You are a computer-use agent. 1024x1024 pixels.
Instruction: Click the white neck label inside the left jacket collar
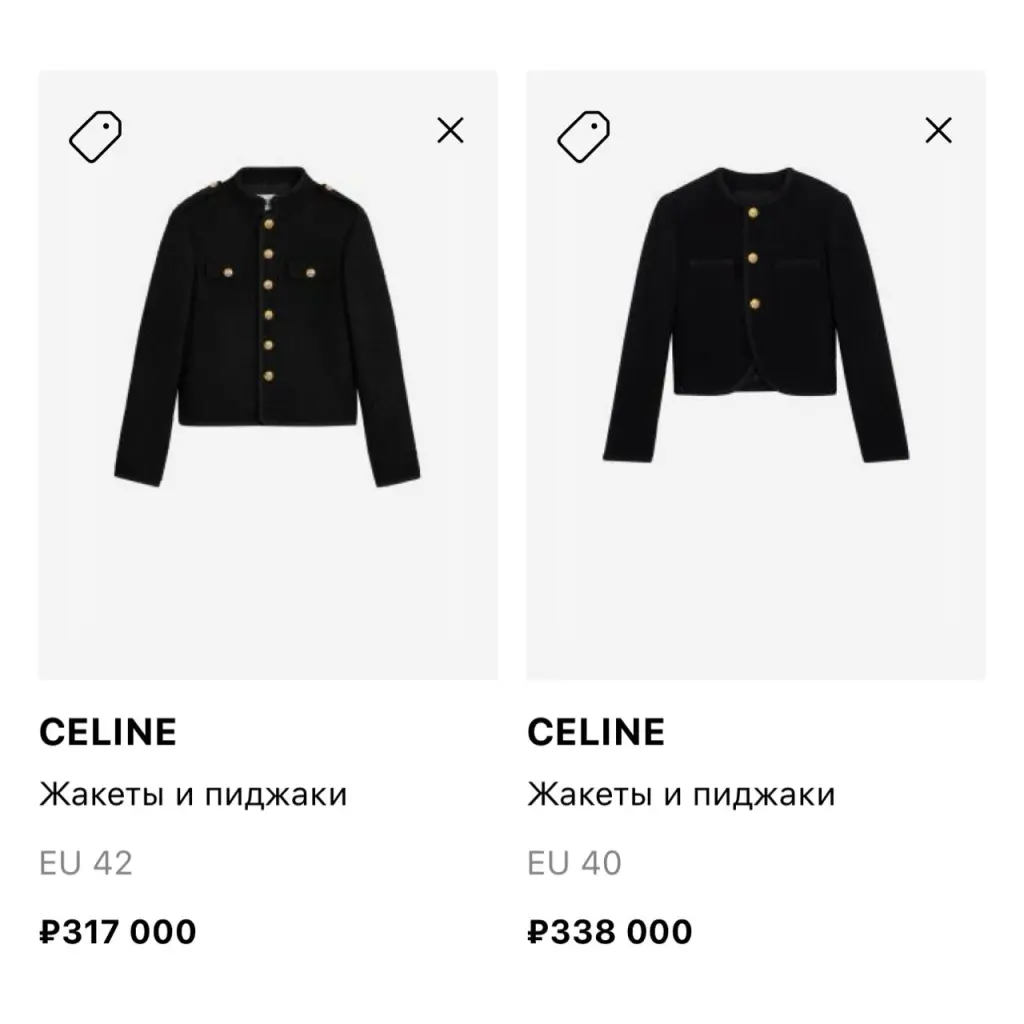click(x=267, y=198)
